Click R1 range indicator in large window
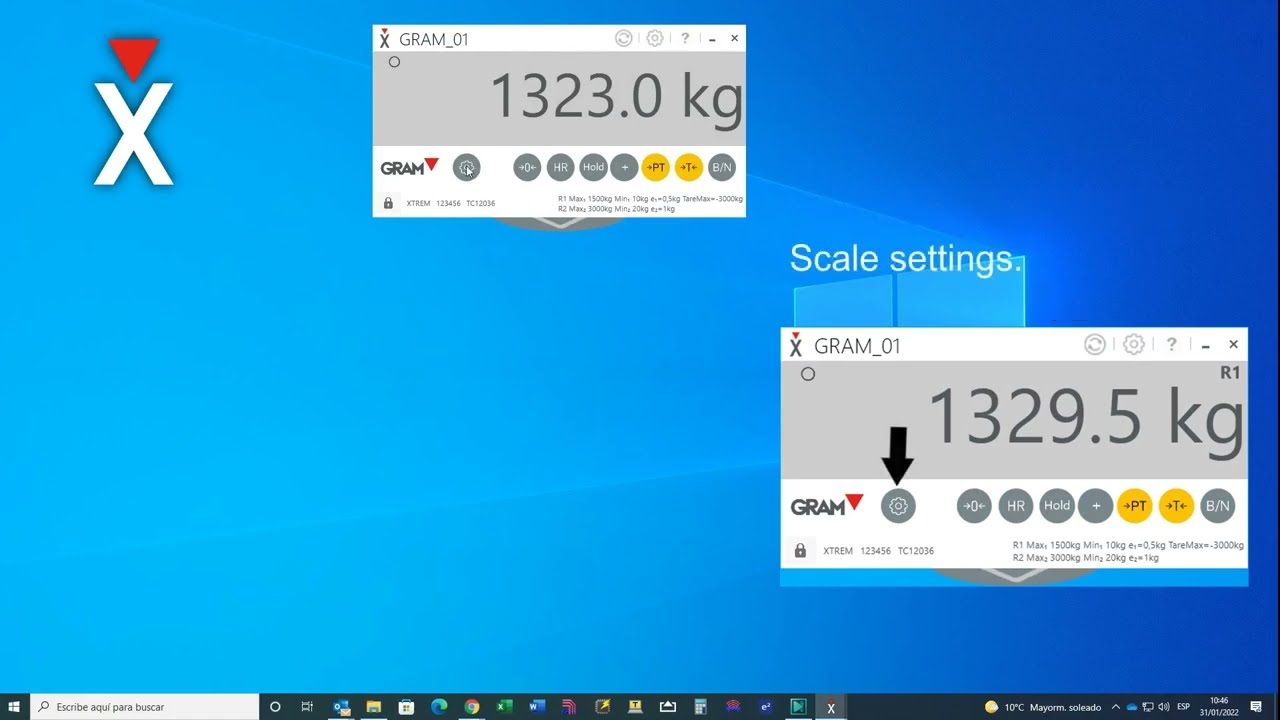The width and height of the screenshot is (1280, 720). 1230,373
